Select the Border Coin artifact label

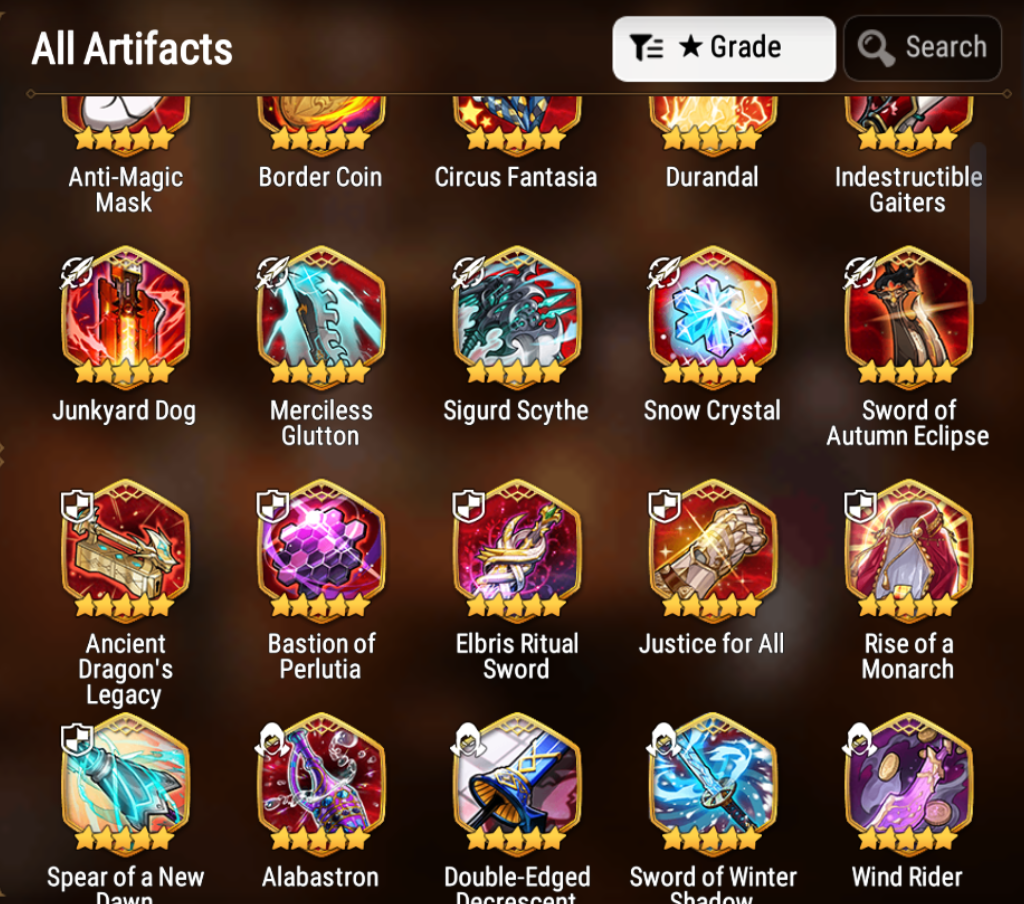coord(320,177)
